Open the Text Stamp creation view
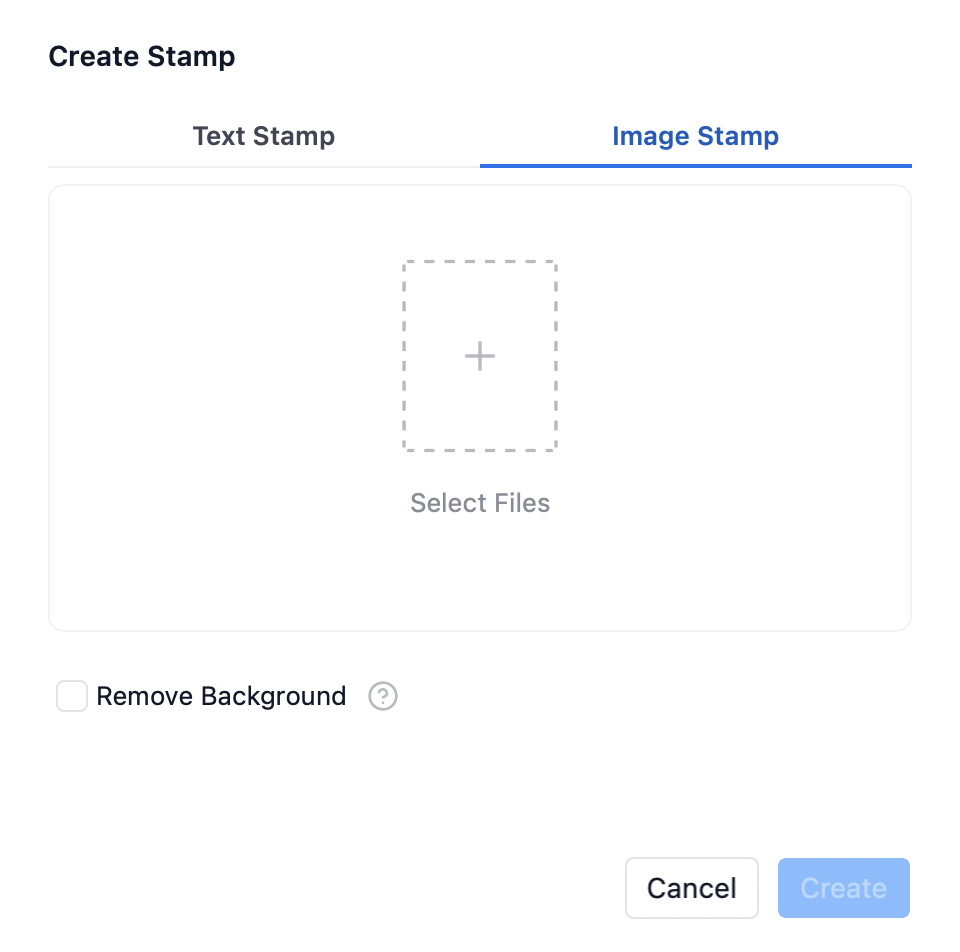The width and height of the screenshot is (960, 952). [x=264, y=136]
